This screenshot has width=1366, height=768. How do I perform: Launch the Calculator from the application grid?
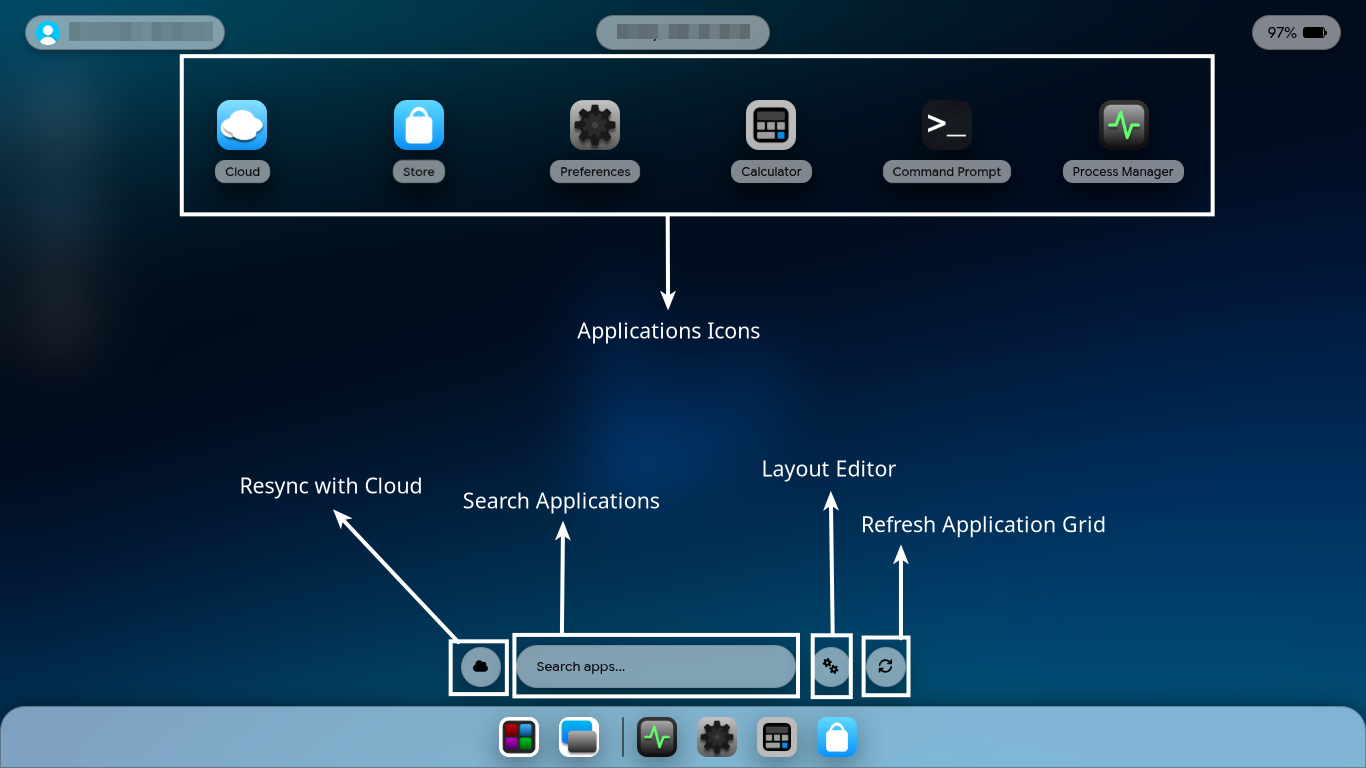pyautogui.click(x=771, y=126)
